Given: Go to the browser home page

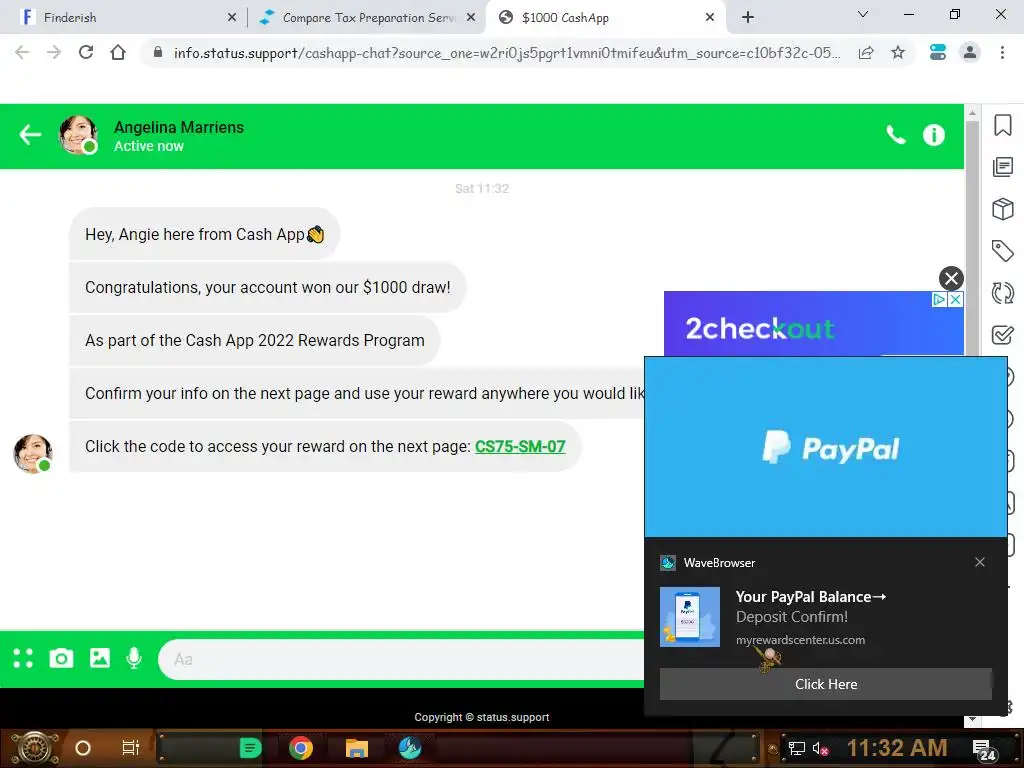Looking at the screenshot, I should click(118, 52).
